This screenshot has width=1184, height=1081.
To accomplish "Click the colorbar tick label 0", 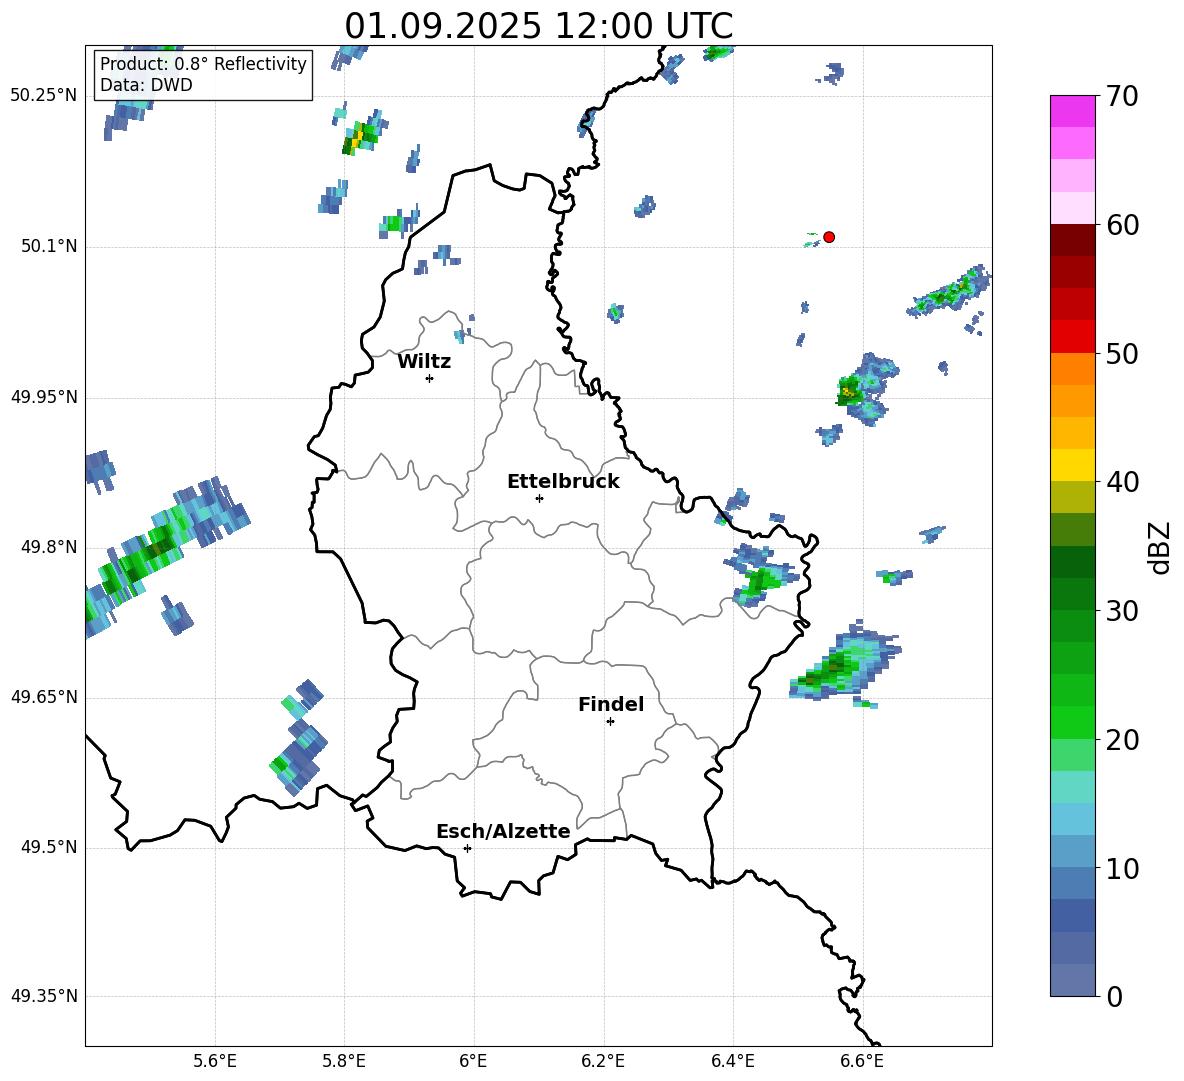I will tap(1115, 996).
